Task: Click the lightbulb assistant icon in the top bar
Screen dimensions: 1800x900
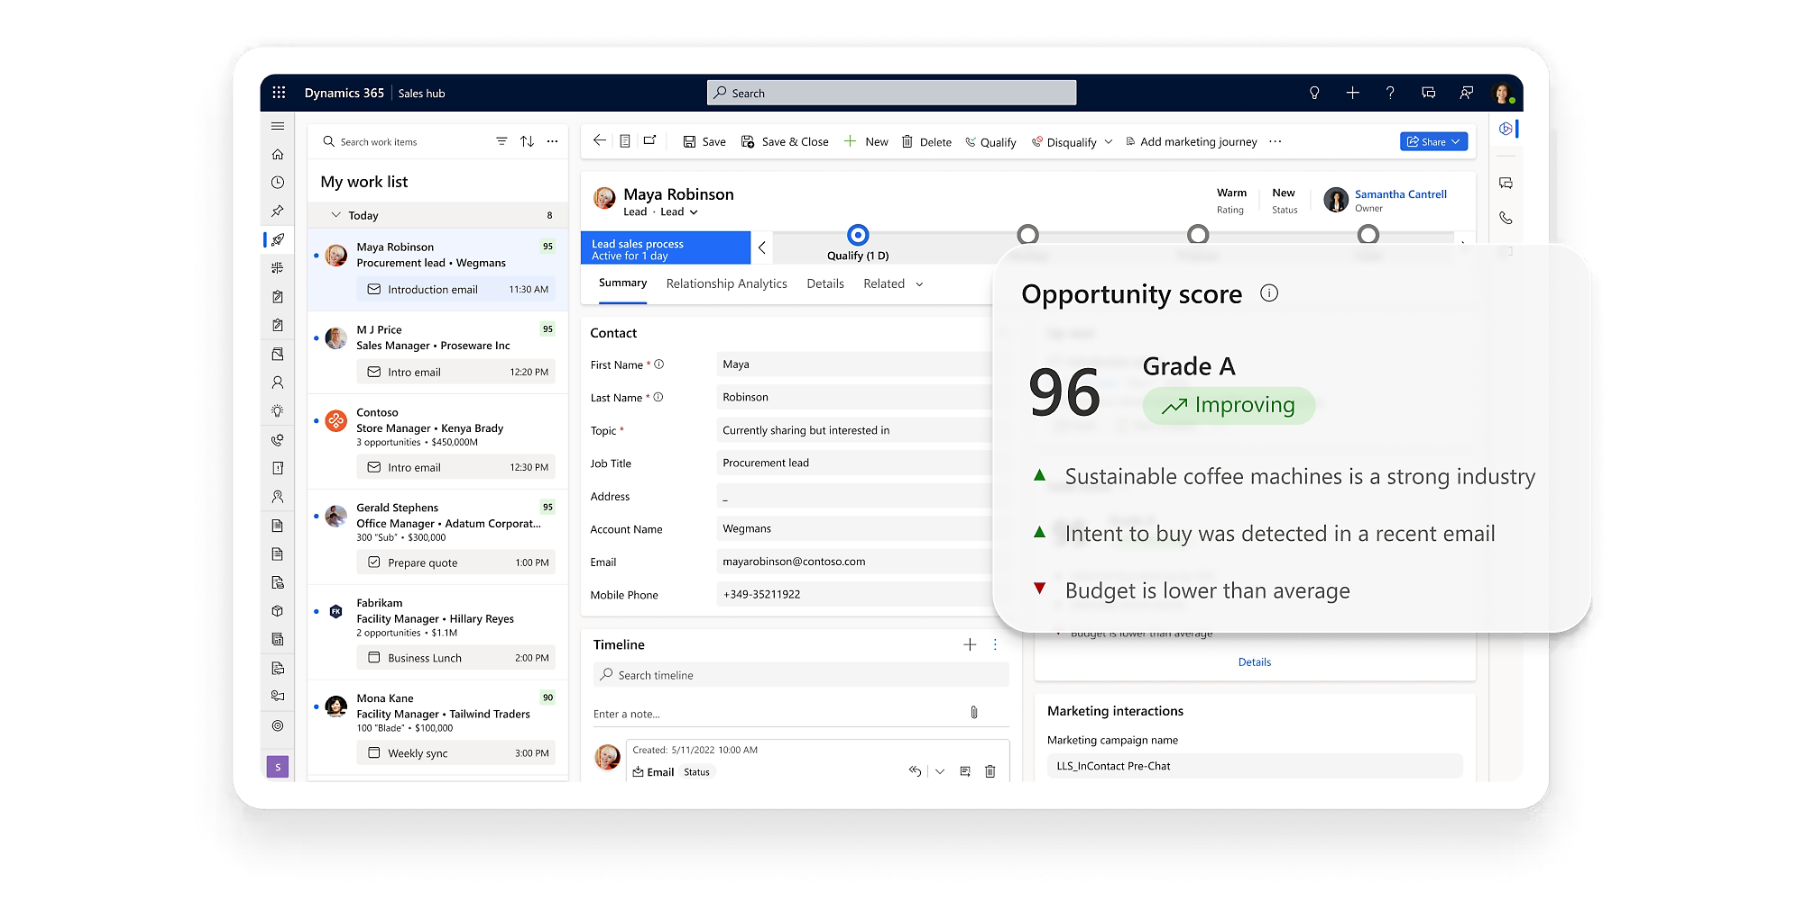Action: (x=1314, y=93)
